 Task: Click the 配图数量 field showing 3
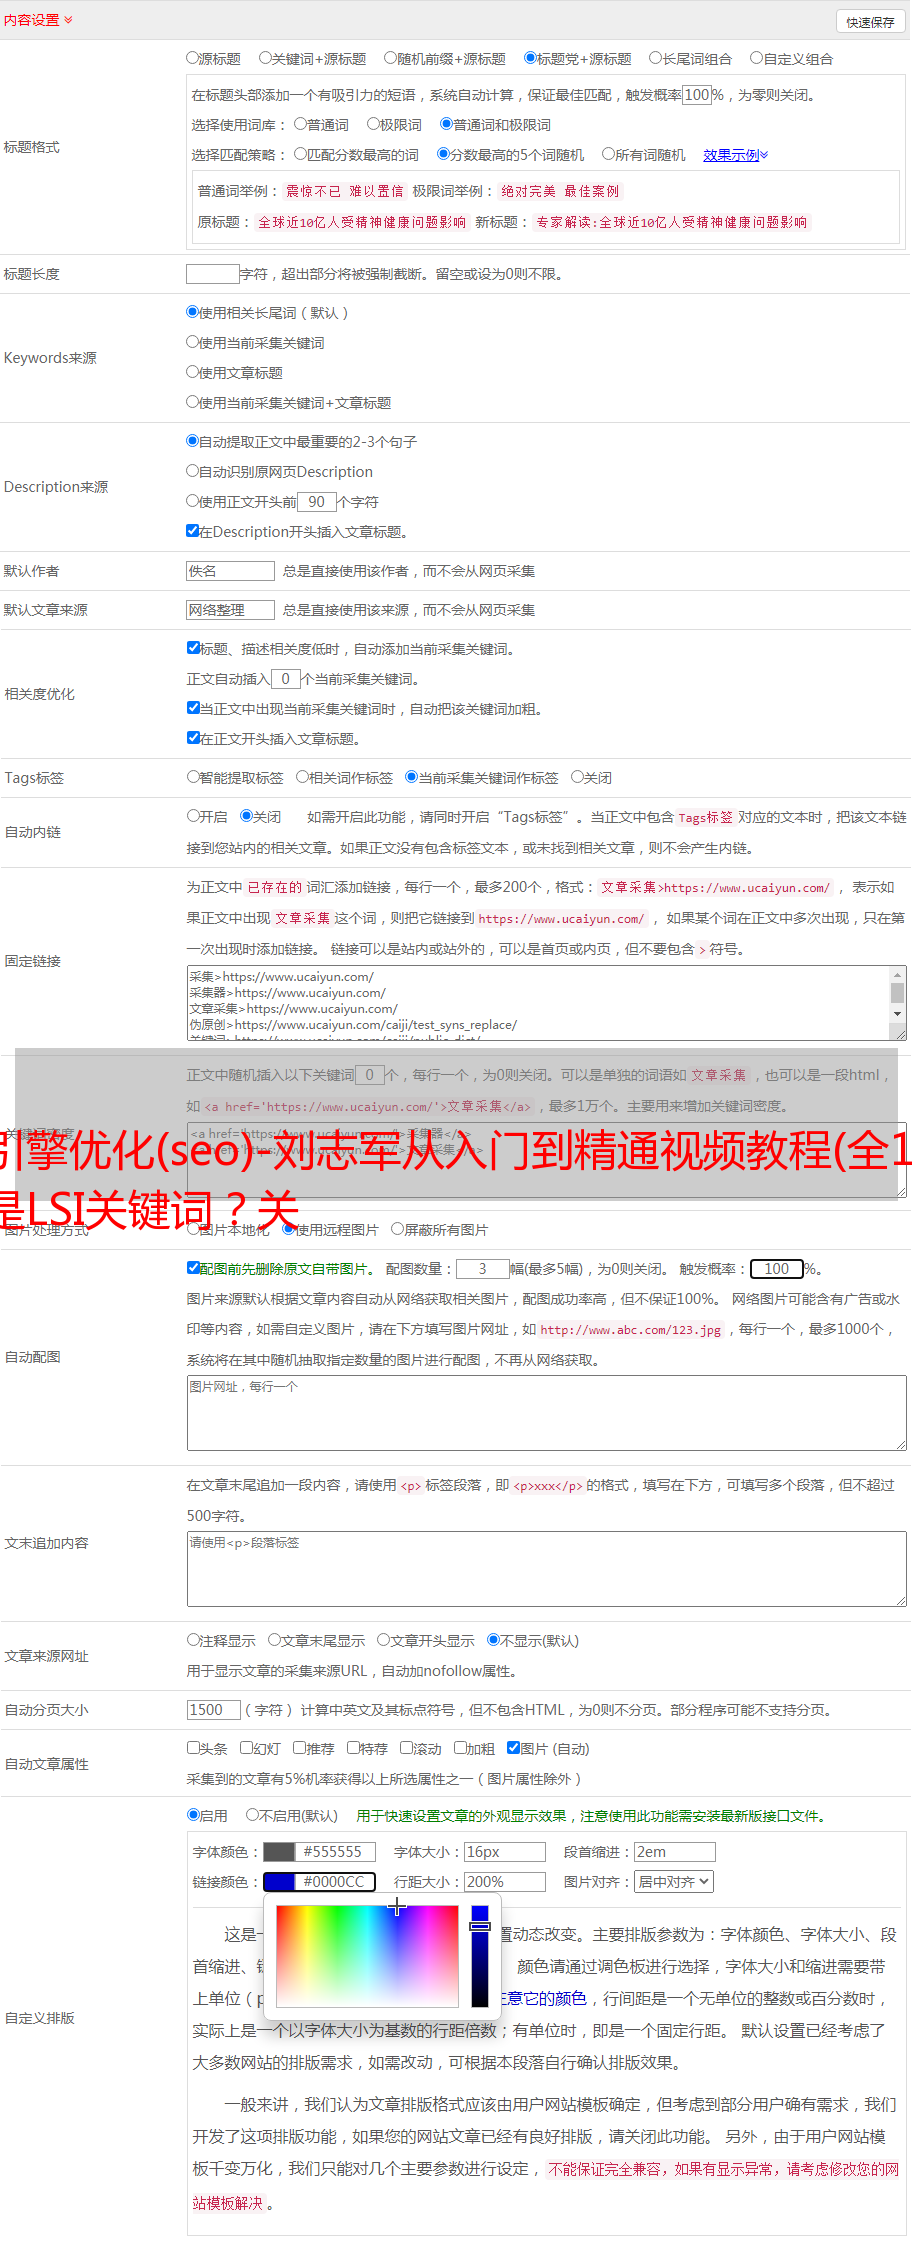pos(483,1269)
